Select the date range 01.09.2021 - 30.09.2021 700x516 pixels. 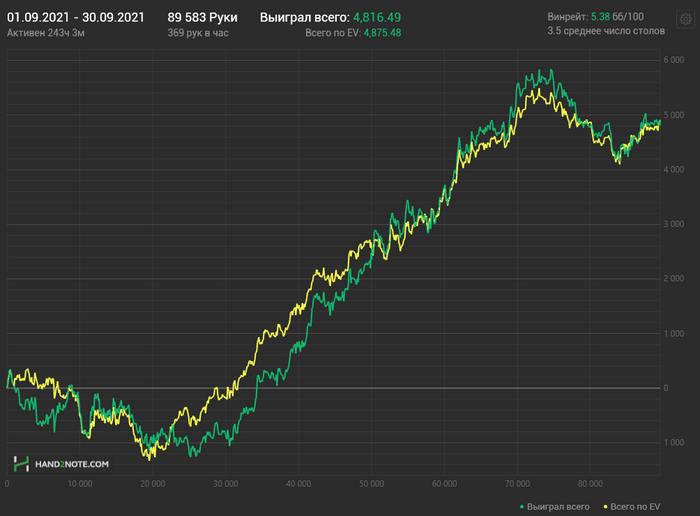tap(76, 17)
